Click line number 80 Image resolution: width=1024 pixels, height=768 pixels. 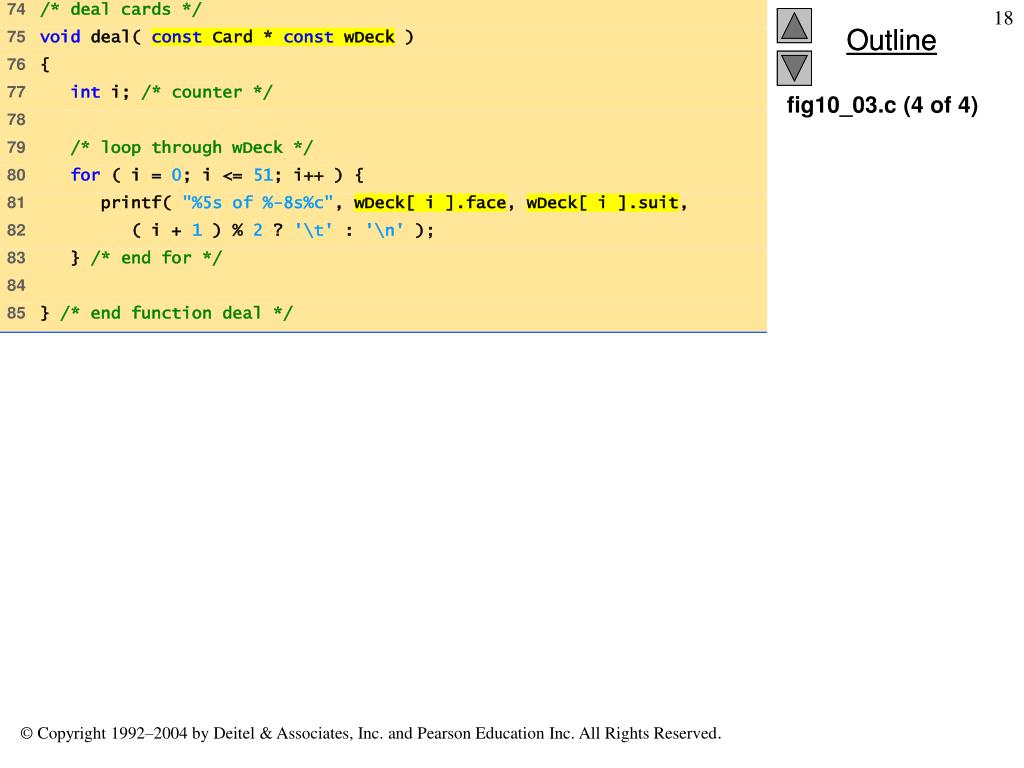[x=16, y=175]
